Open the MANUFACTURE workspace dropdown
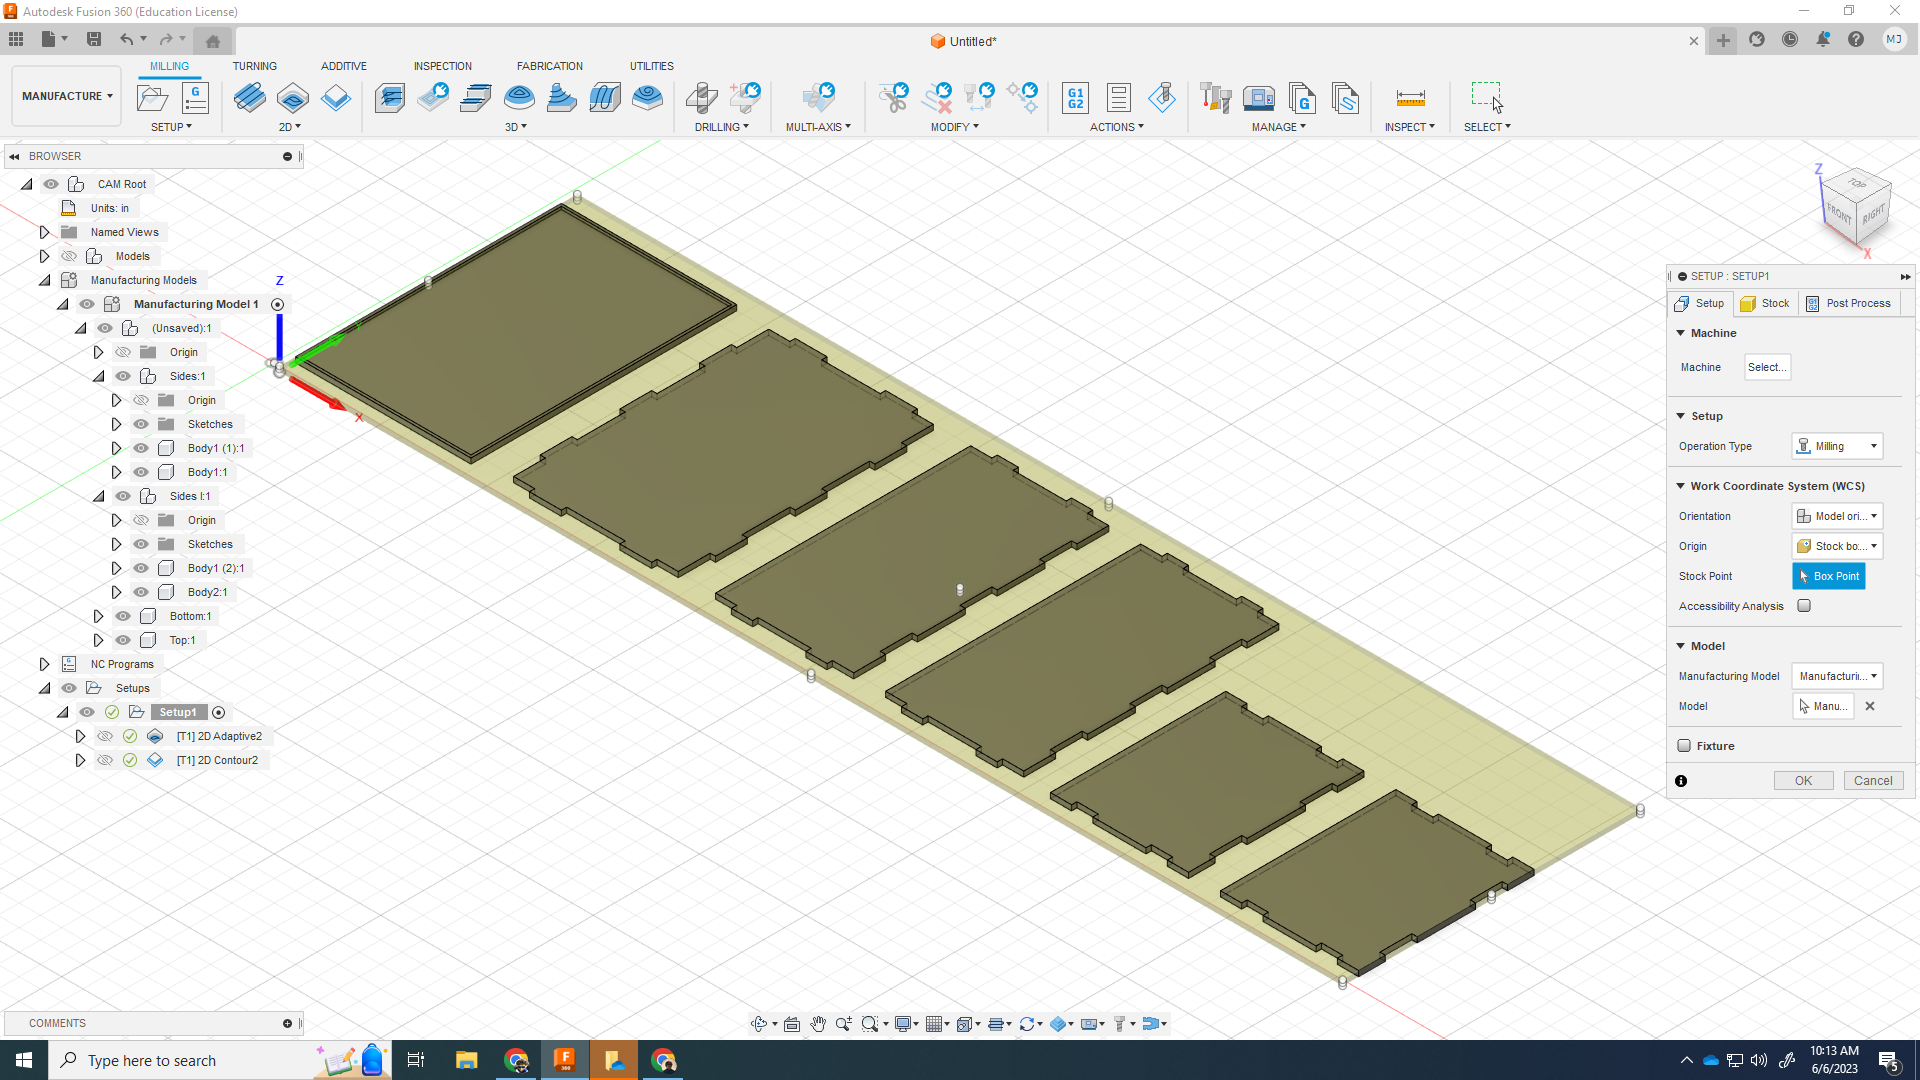Image resolution: width=1920 pixels, height=1080 pixels. 67,96
